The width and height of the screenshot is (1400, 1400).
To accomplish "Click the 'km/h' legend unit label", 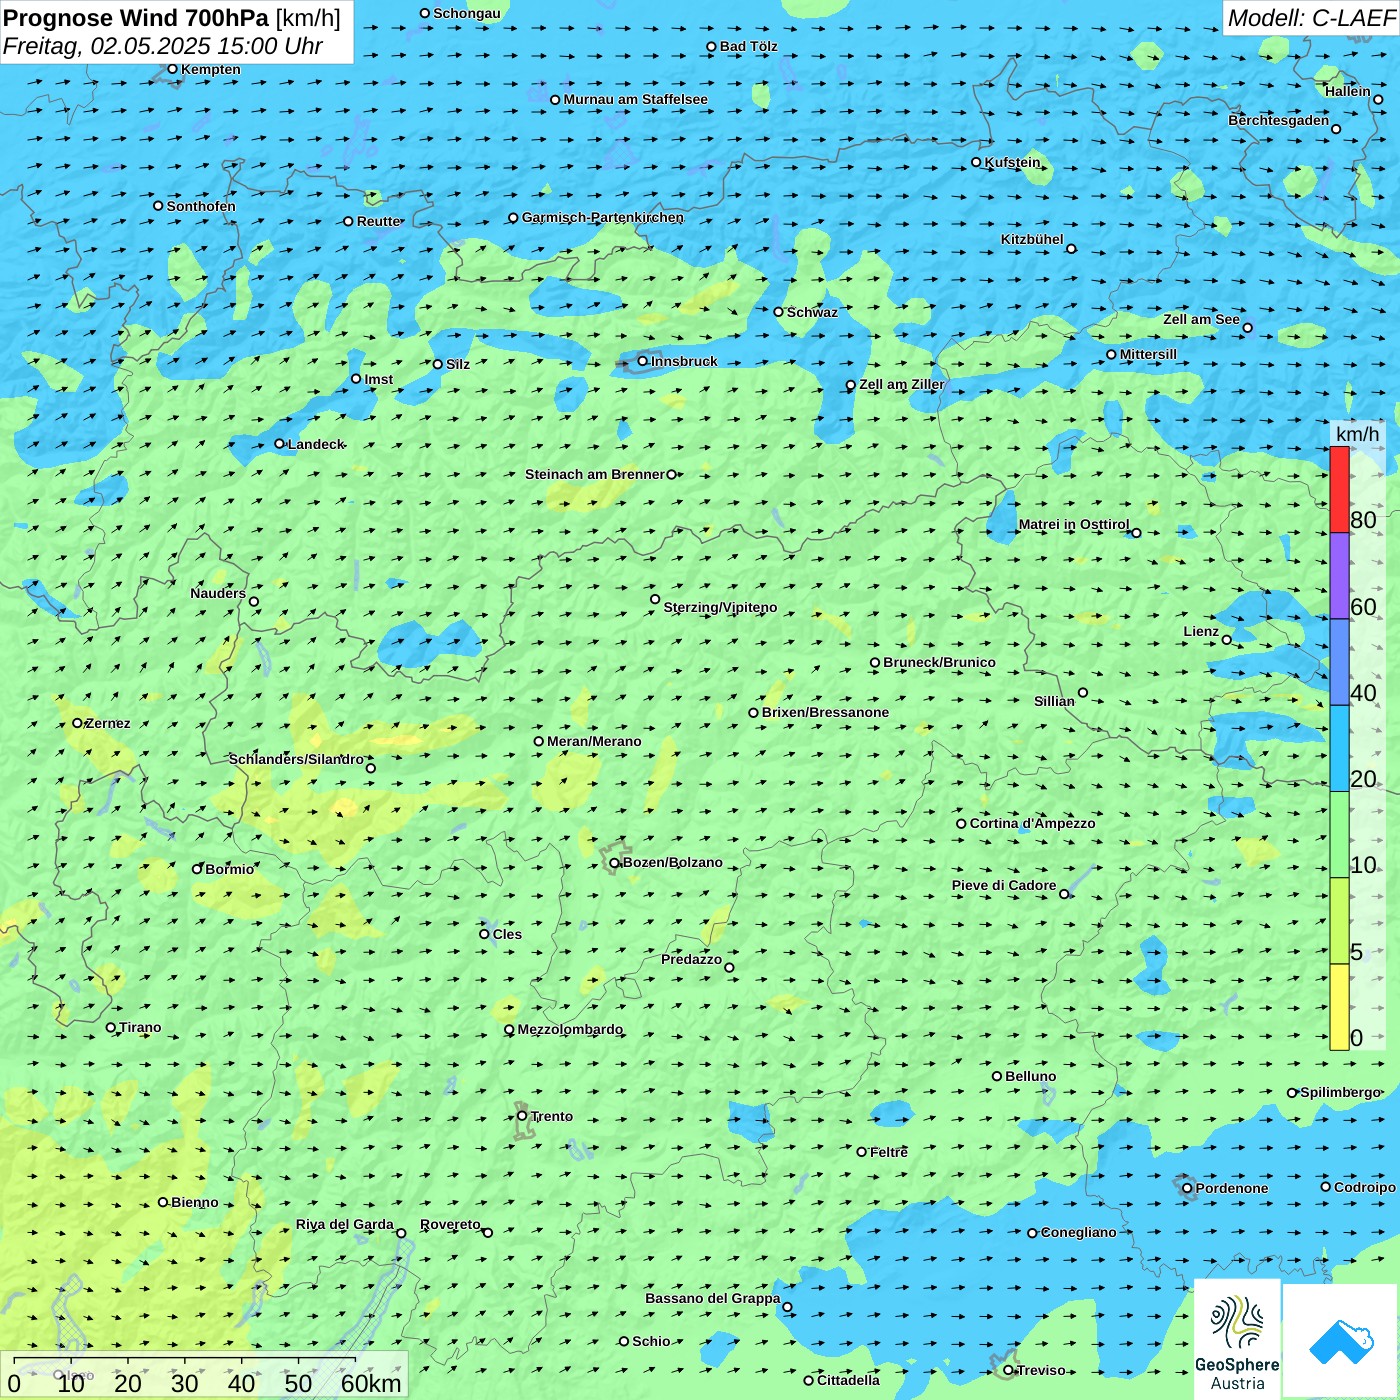I will pos(1357,434).
